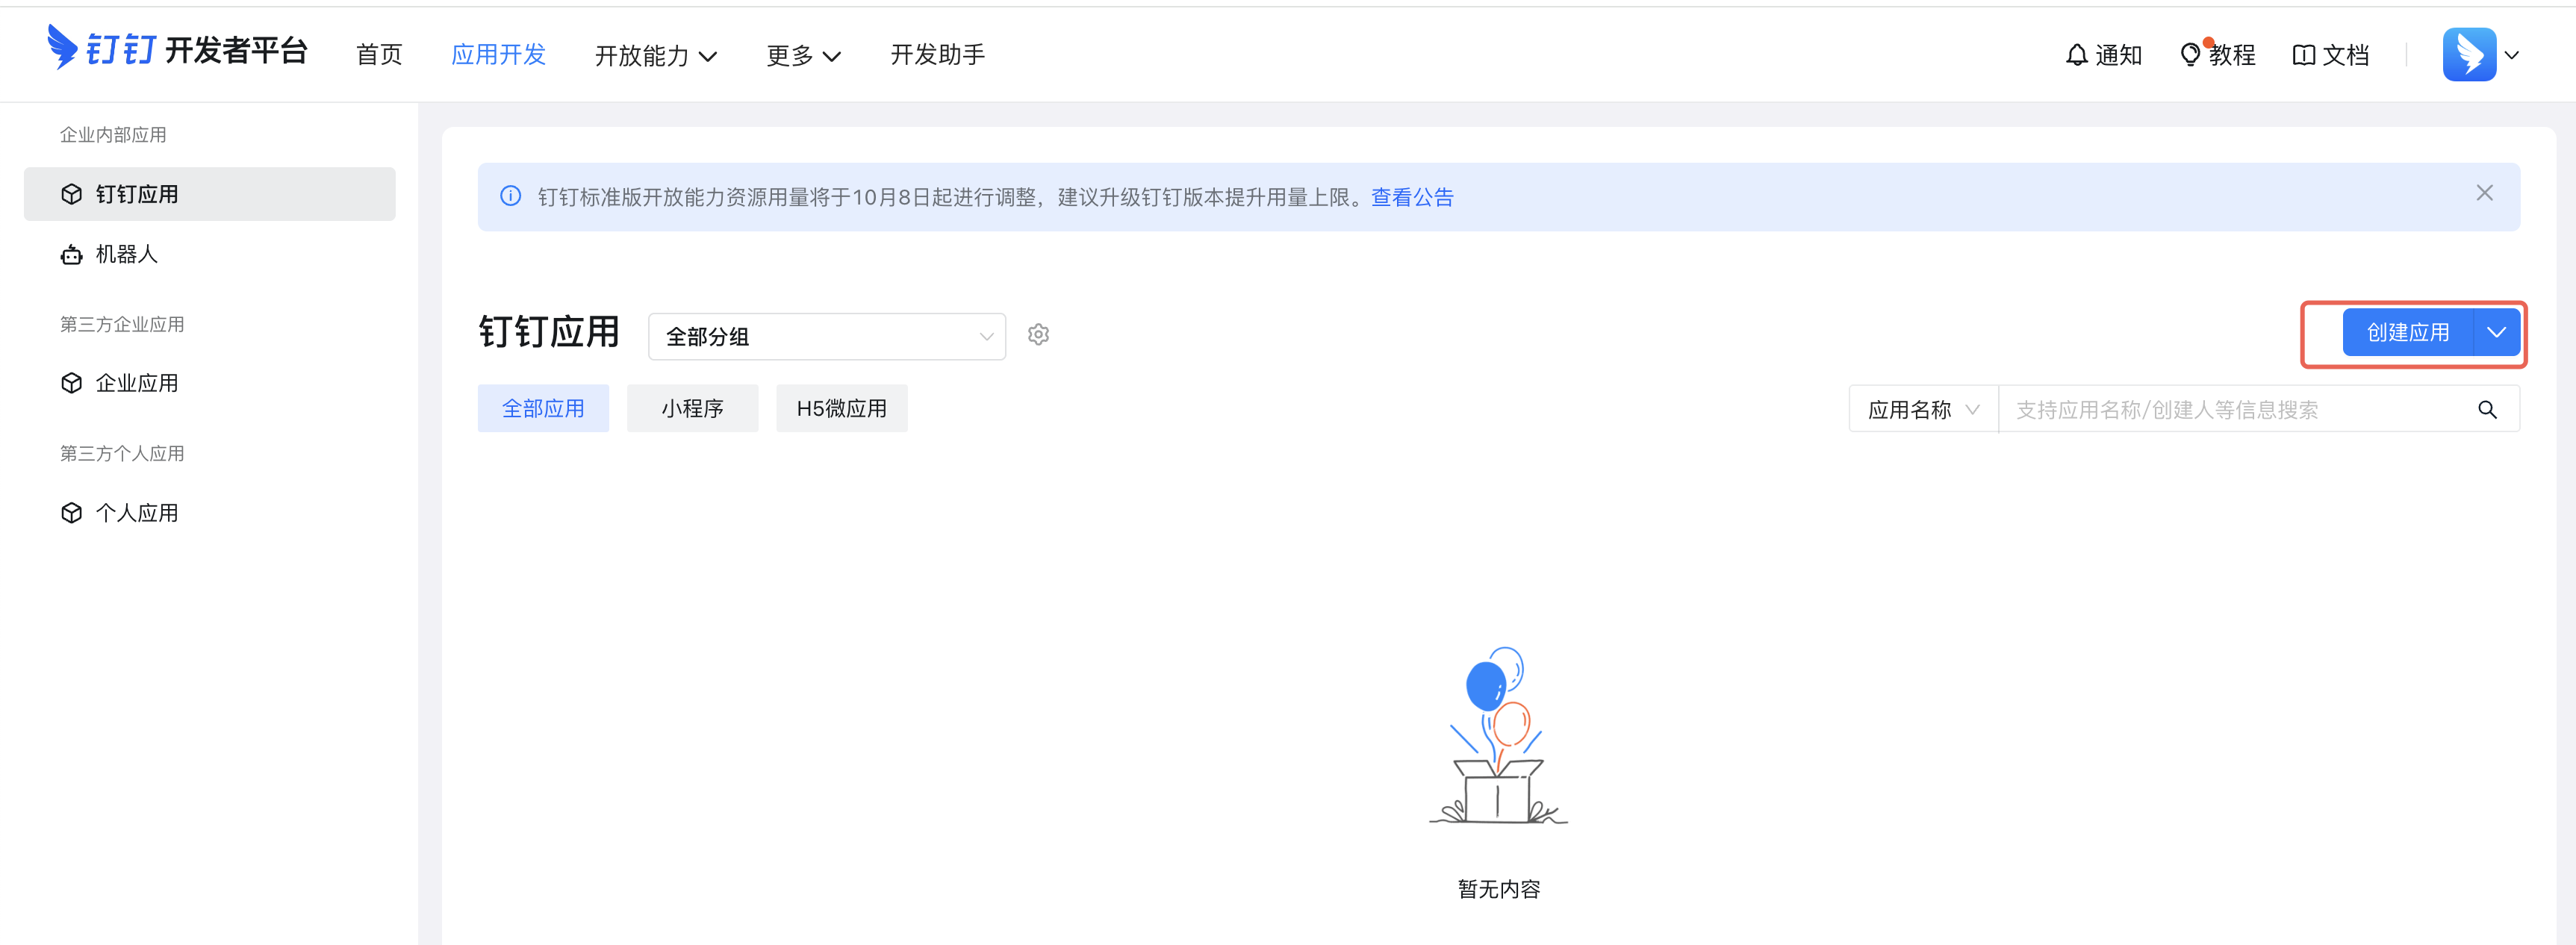Open the notifications bell icon
The height and width of the screenshot is (945, 2576).
tap(2077, 55)
